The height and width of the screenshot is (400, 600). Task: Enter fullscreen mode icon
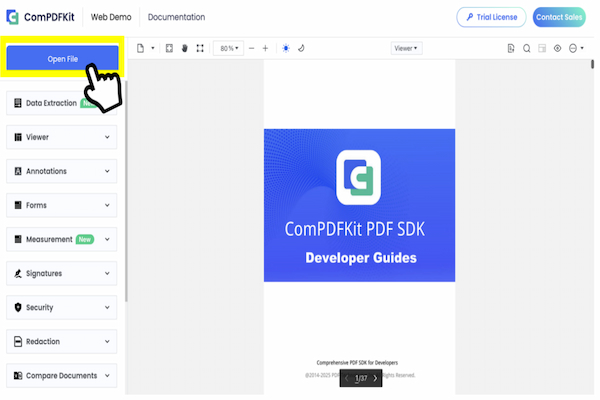click(200, 48)
